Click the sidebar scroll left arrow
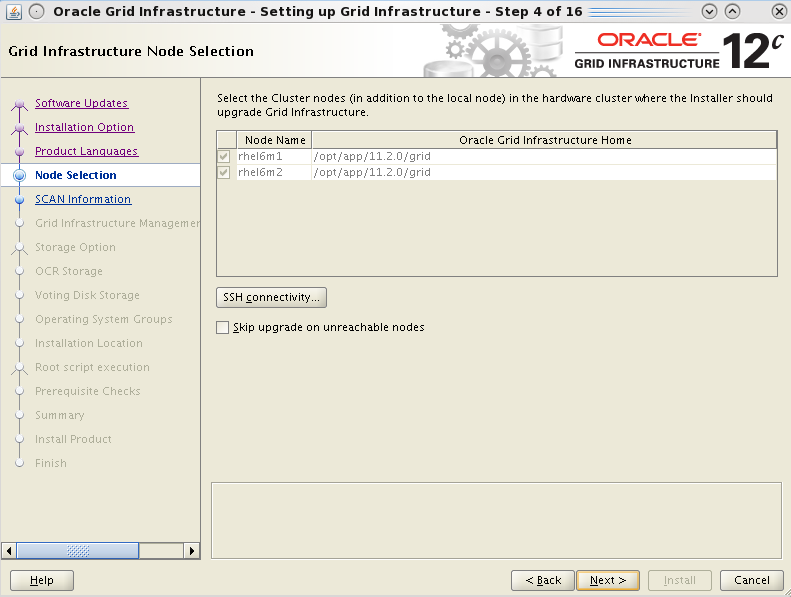The image size is (791, 597). 9,551
